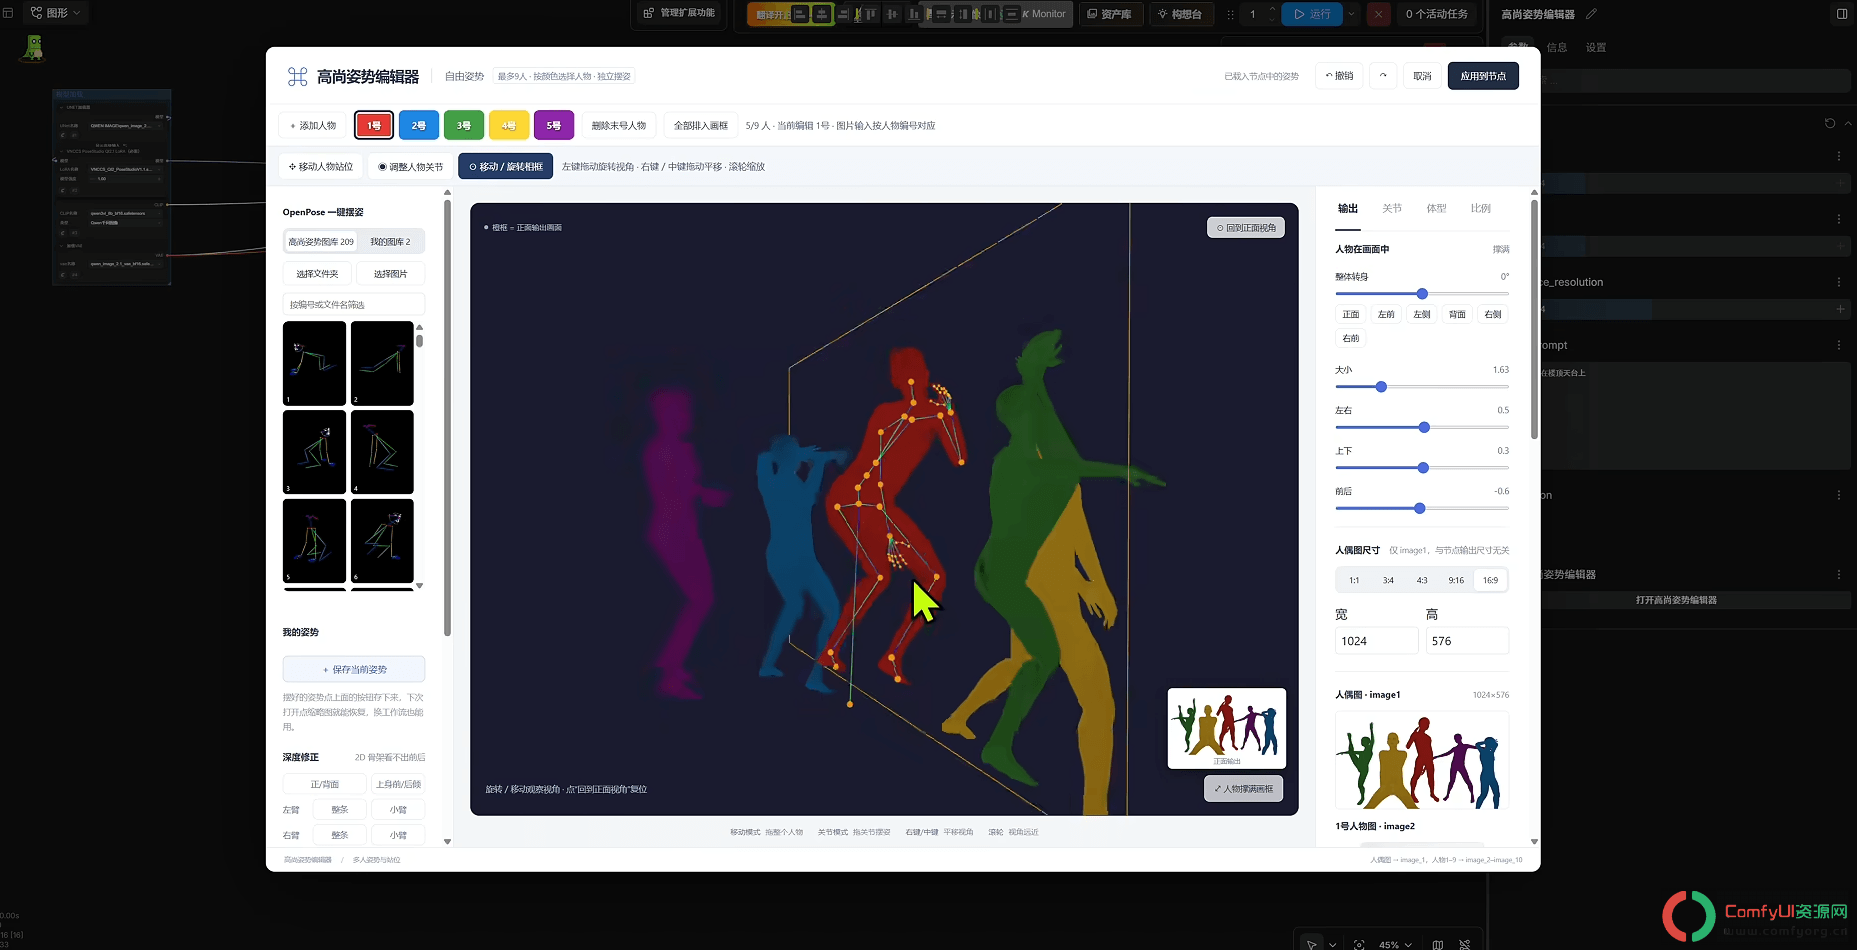Click the 添加人物 add person button

click(x=313, y=126)
